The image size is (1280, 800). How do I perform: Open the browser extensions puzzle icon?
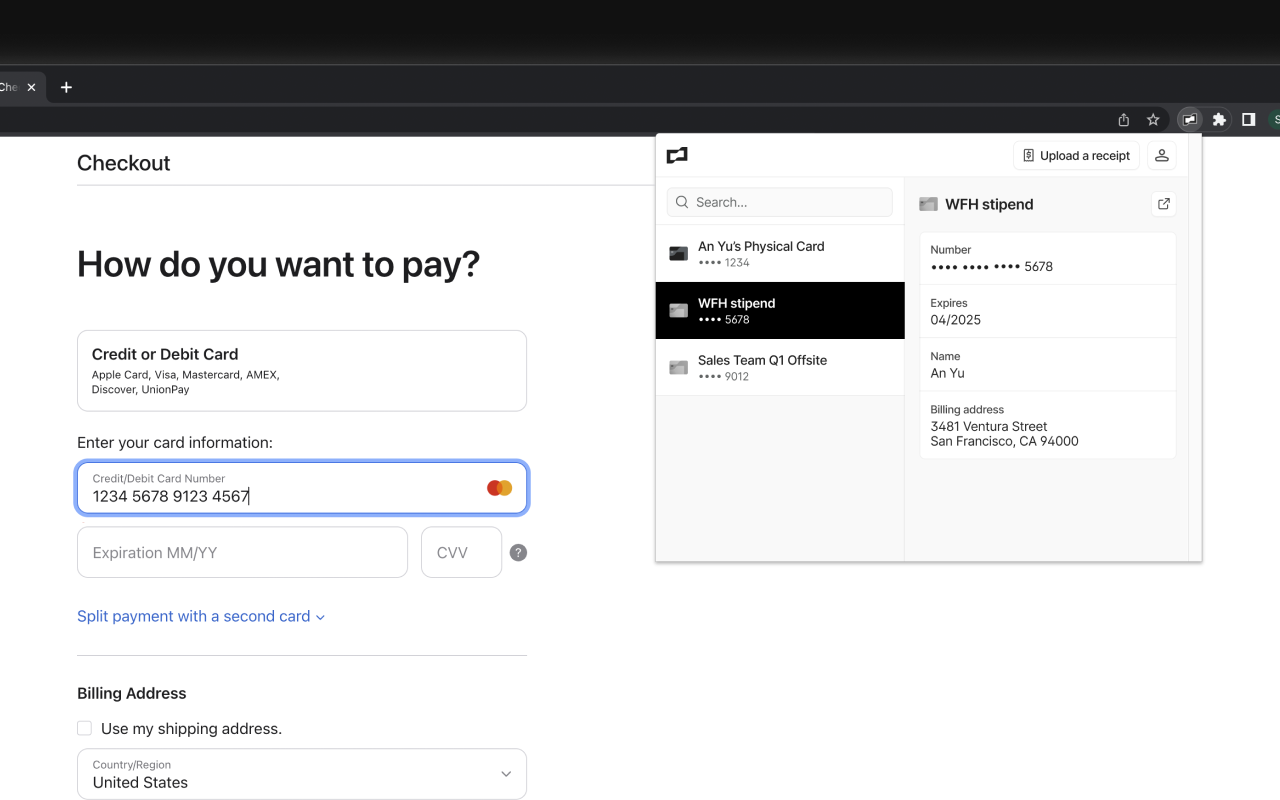pyautogui.click(x=1219, y=119)
